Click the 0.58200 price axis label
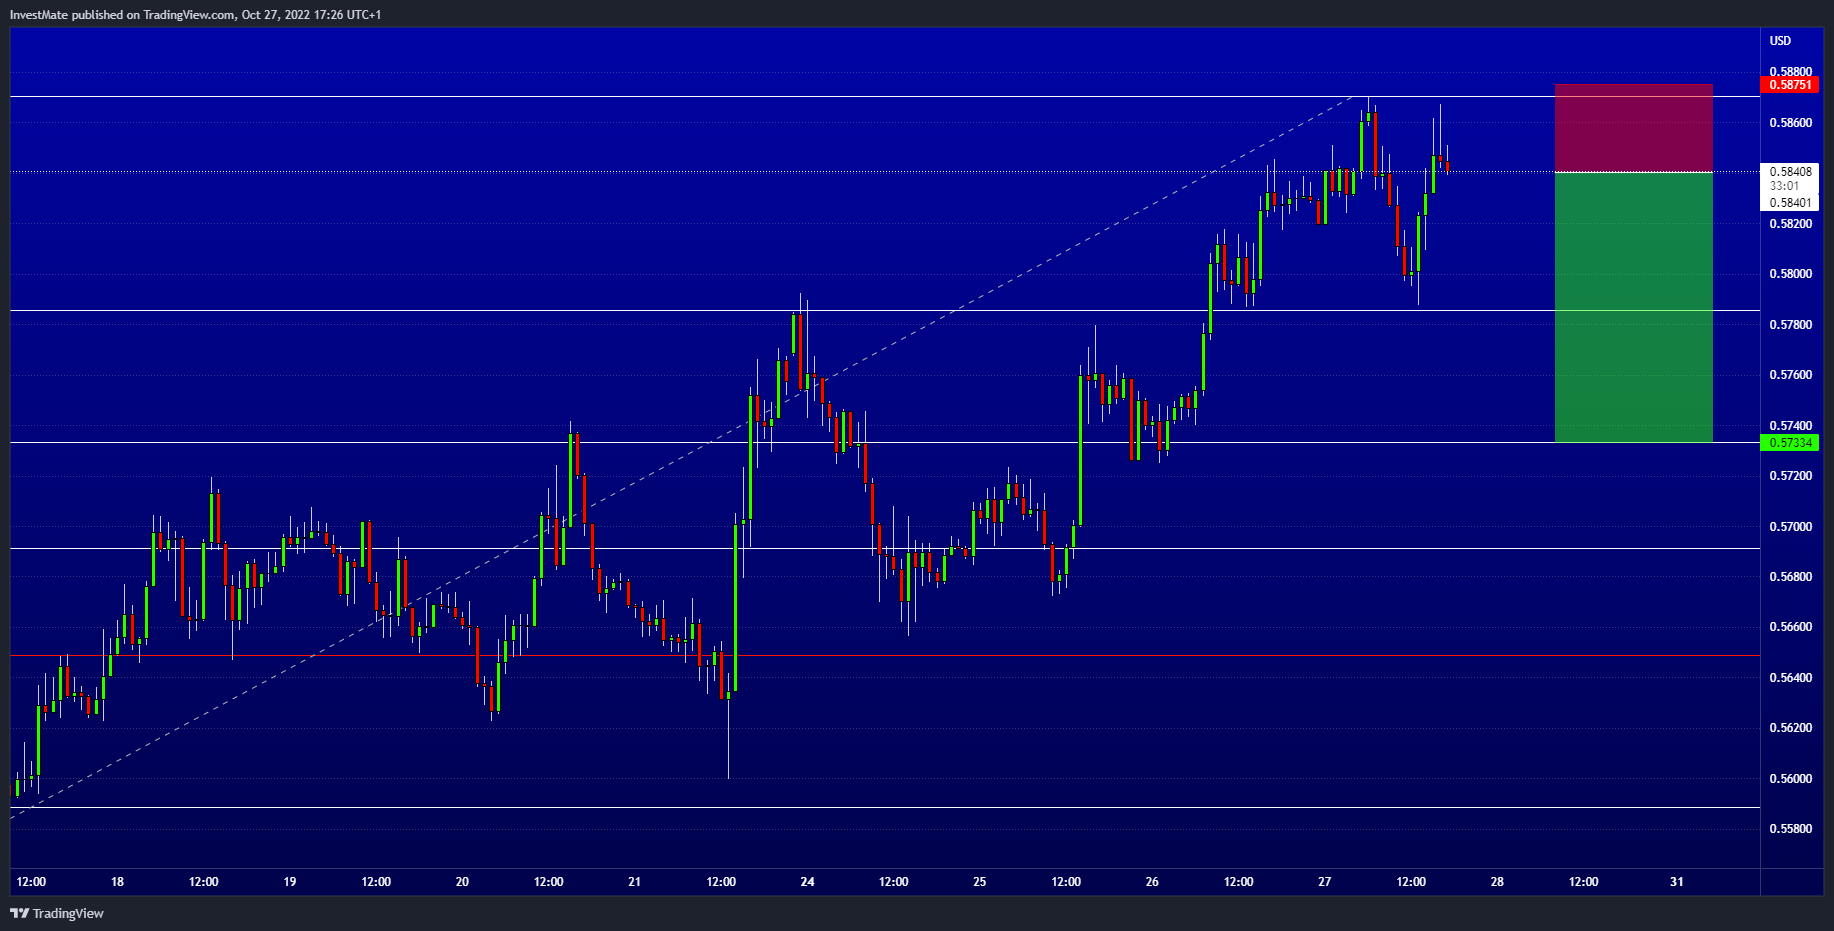Image resolution: width=1834 pixels, height=931 pixels. (x=1790, y=224)
